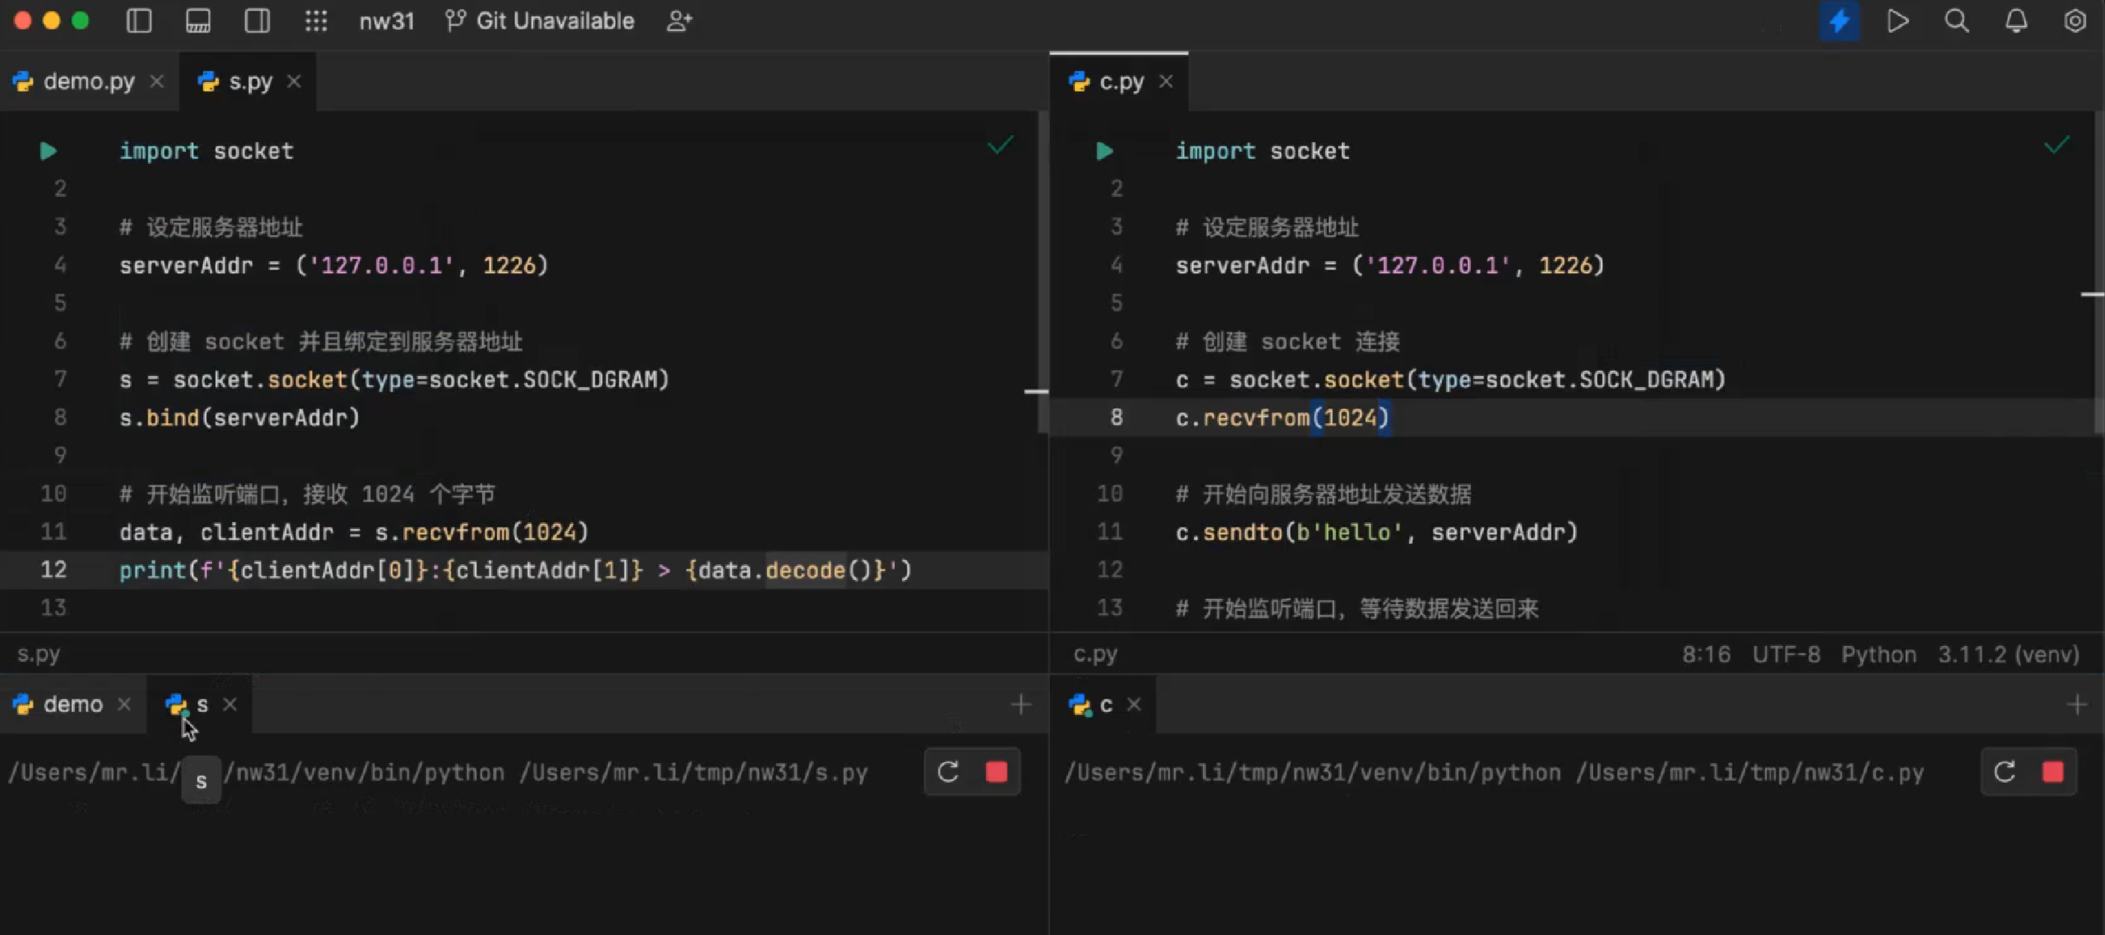Open Git Unavailable branch widget
The image size is (2105, 935).
pyautogui.click(x=540, y=21)
